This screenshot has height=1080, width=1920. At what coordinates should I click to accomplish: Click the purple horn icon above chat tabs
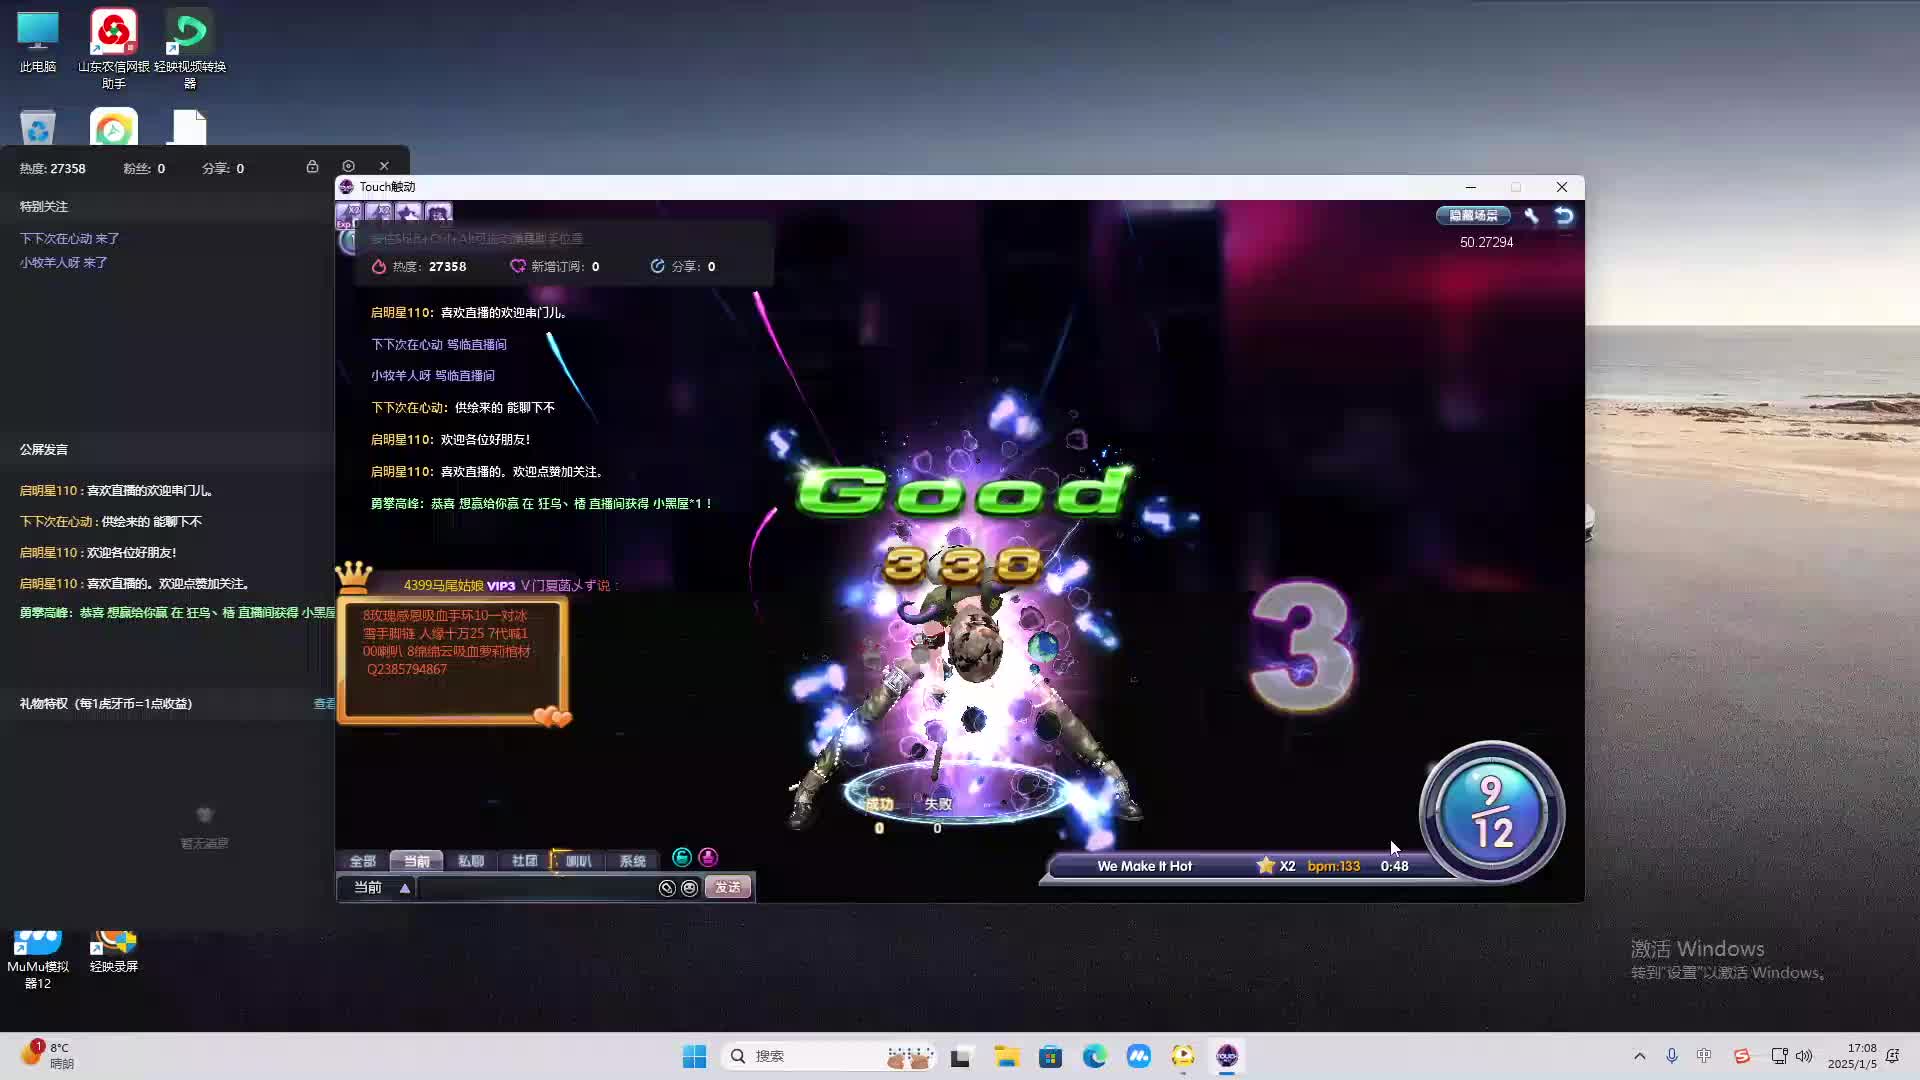[708, 858]
